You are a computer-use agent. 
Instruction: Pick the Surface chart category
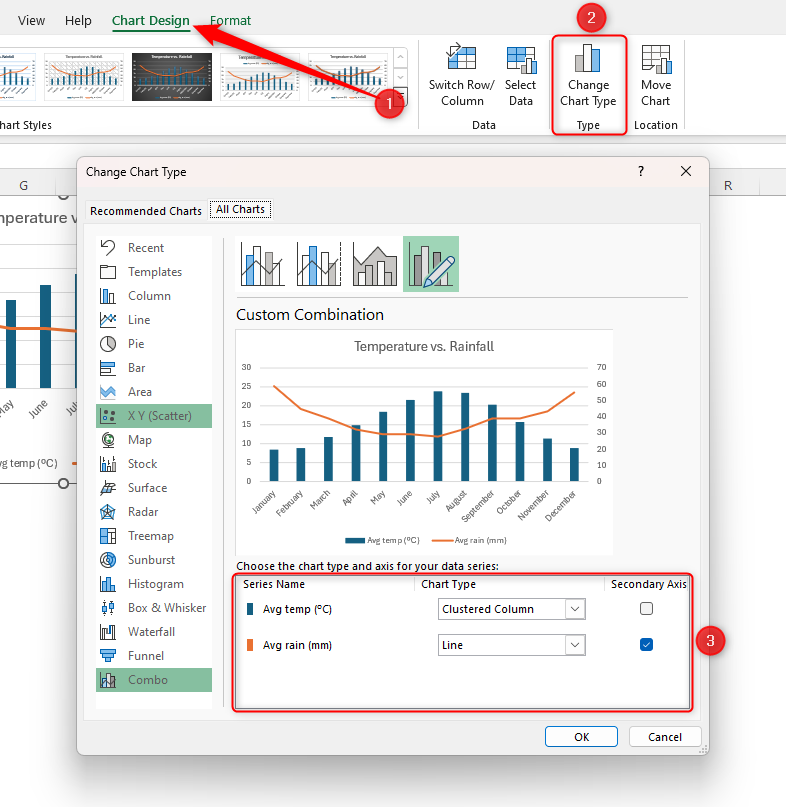tap(154, 488)
